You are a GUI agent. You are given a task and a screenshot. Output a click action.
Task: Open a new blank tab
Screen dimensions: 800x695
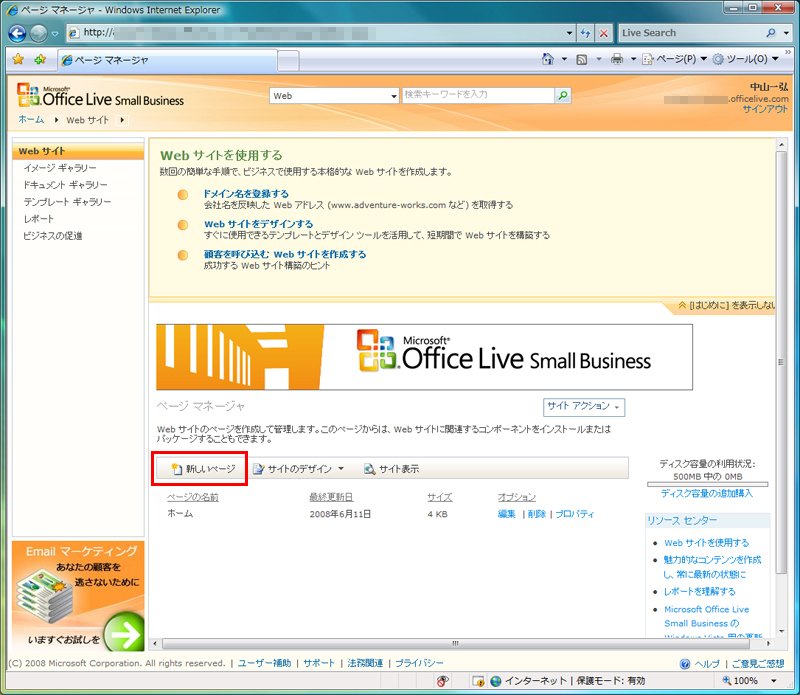pyautogui.click(x=288, y=61)
